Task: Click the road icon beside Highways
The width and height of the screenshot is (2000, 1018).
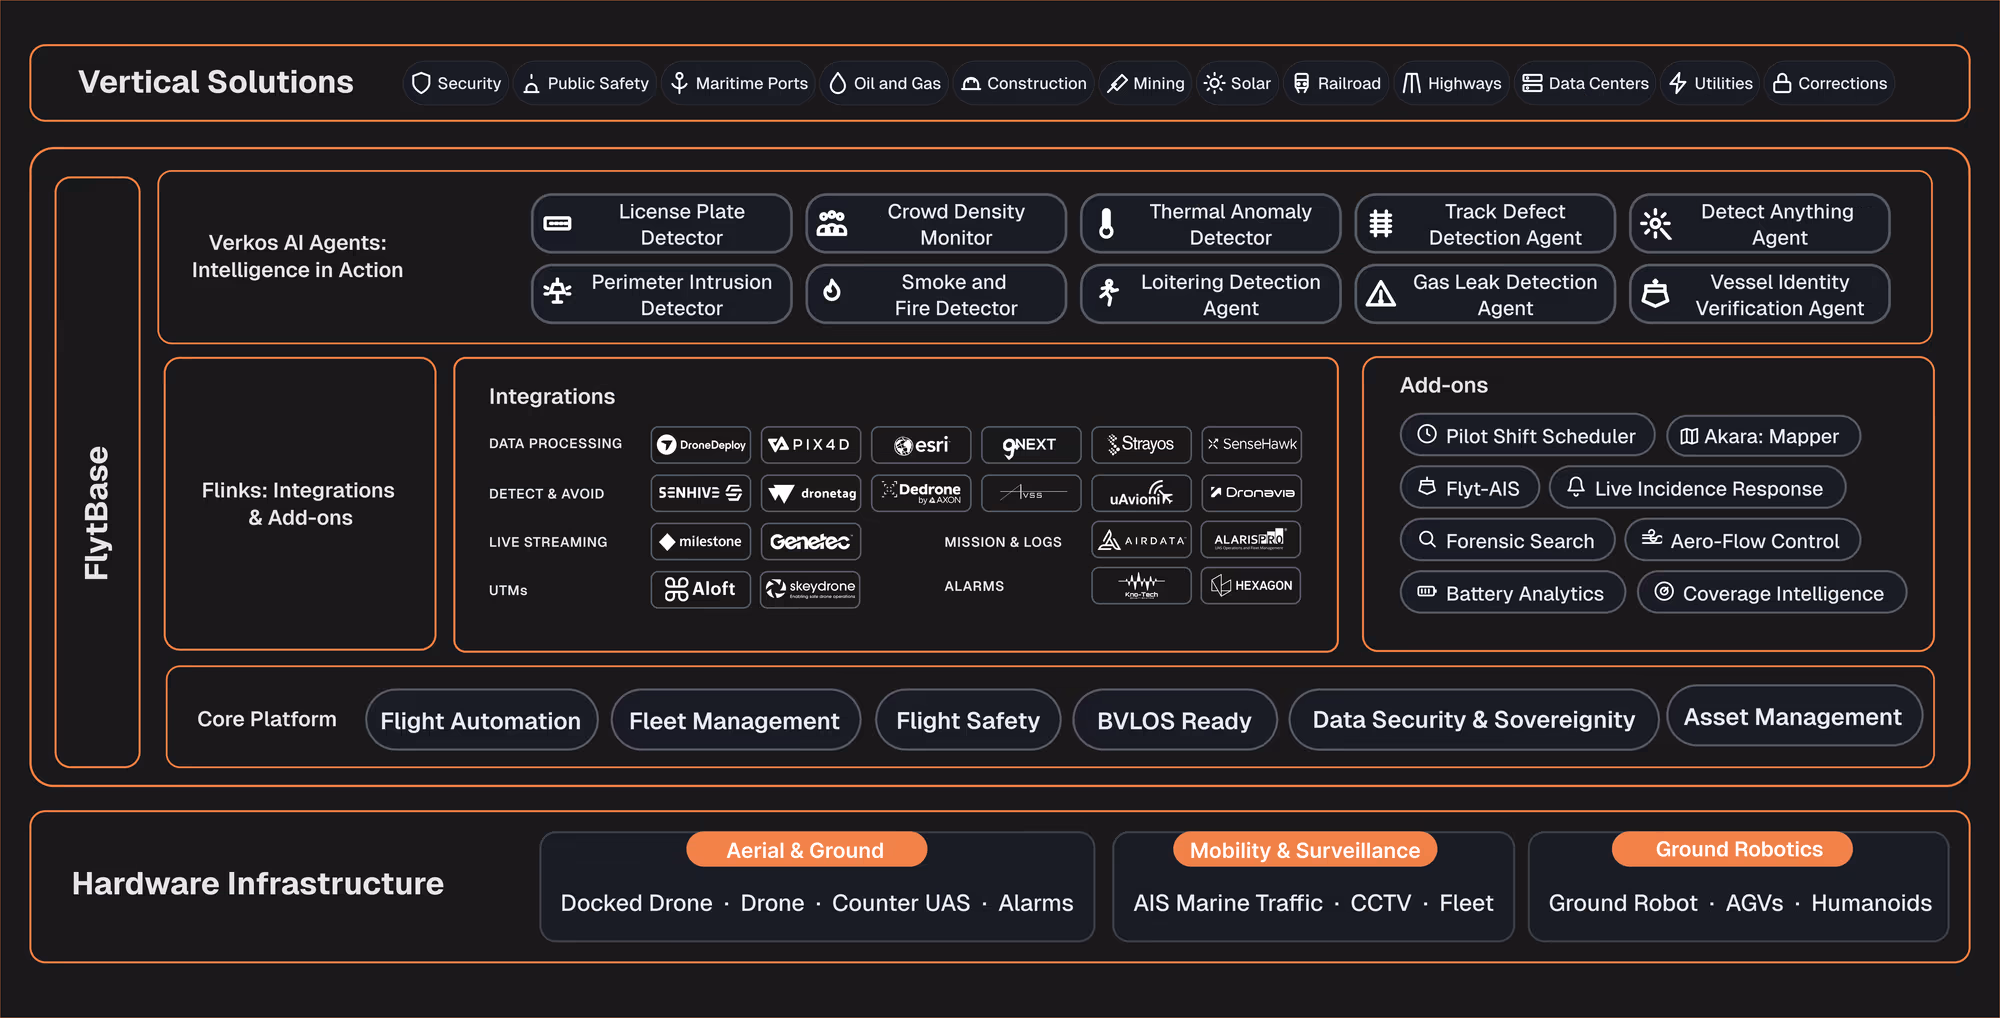Action: pyautogui.click(x=1411, y=83)
